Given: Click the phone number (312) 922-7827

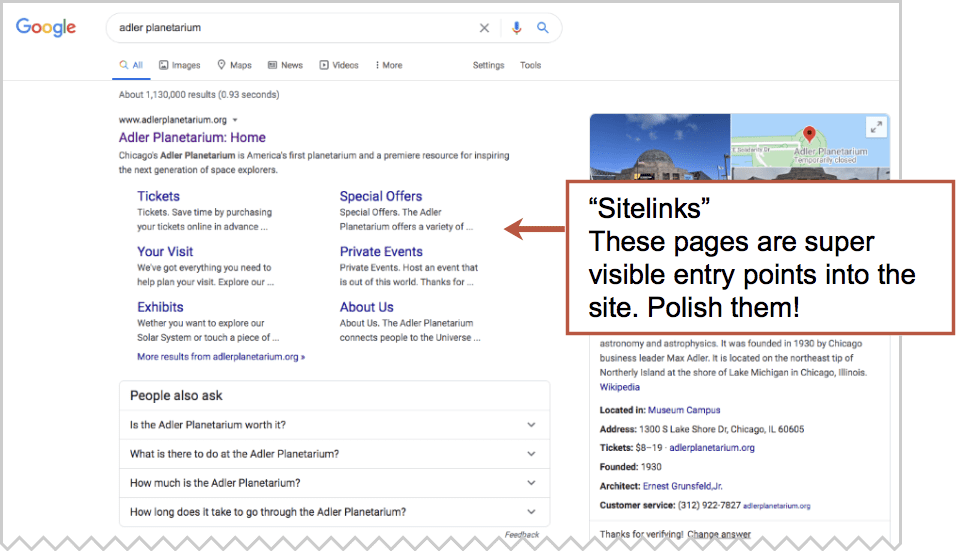Looking at the screenshot, I should click(709, 506).
